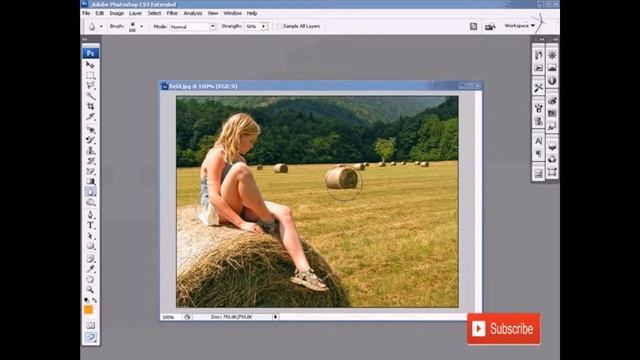
Task: Open the Mode dropdown set to Normal
Action: (192, 27)
